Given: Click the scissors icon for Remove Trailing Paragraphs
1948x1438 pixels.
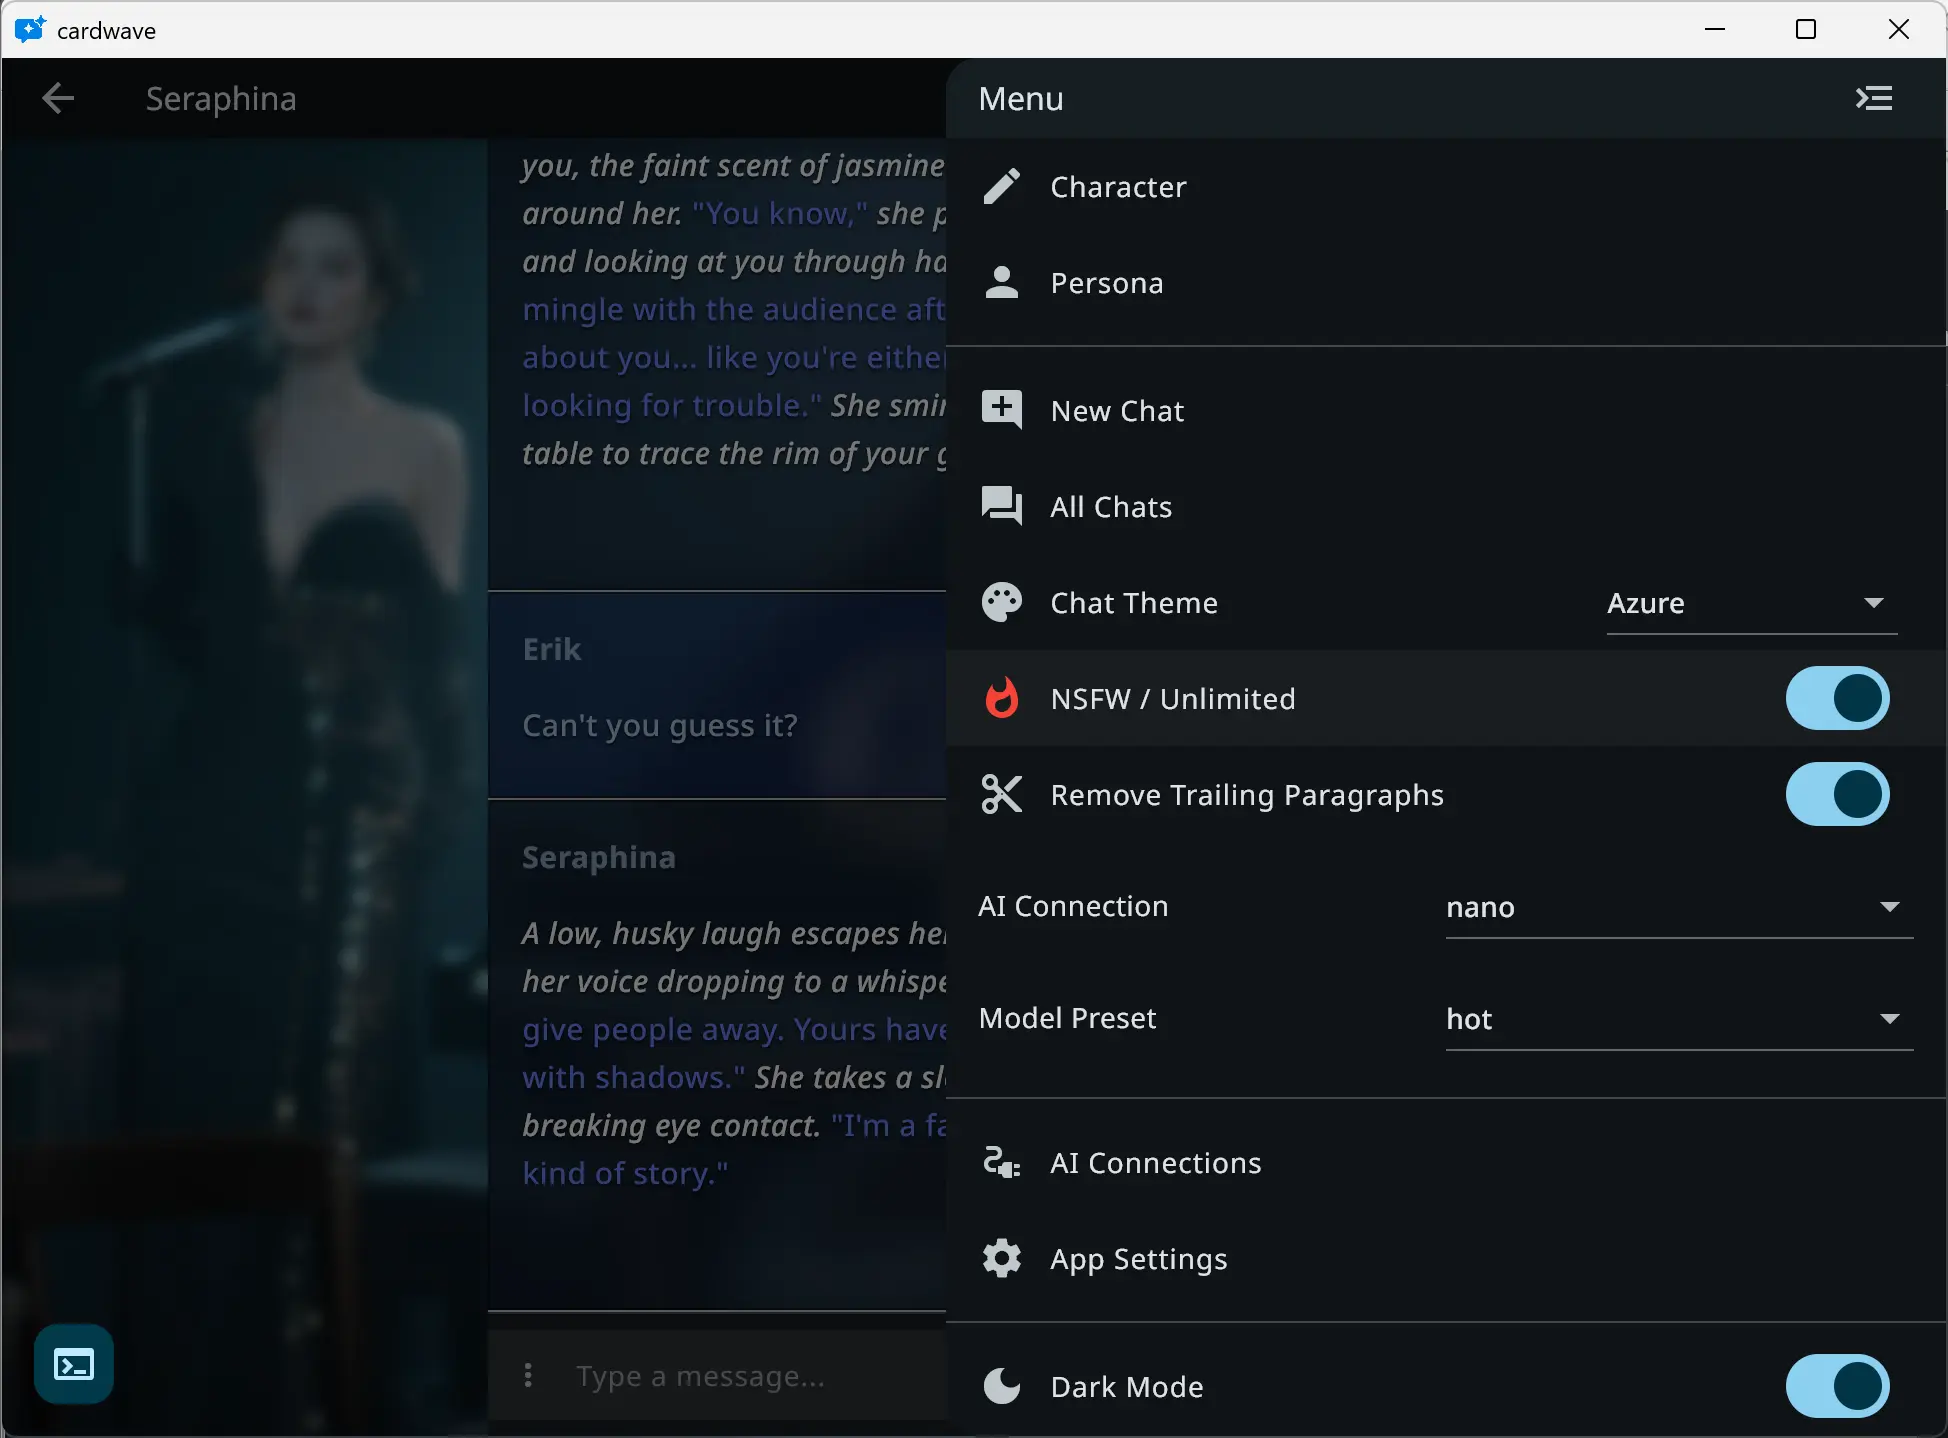Looking at the screenshot, I should [1002, 794].
